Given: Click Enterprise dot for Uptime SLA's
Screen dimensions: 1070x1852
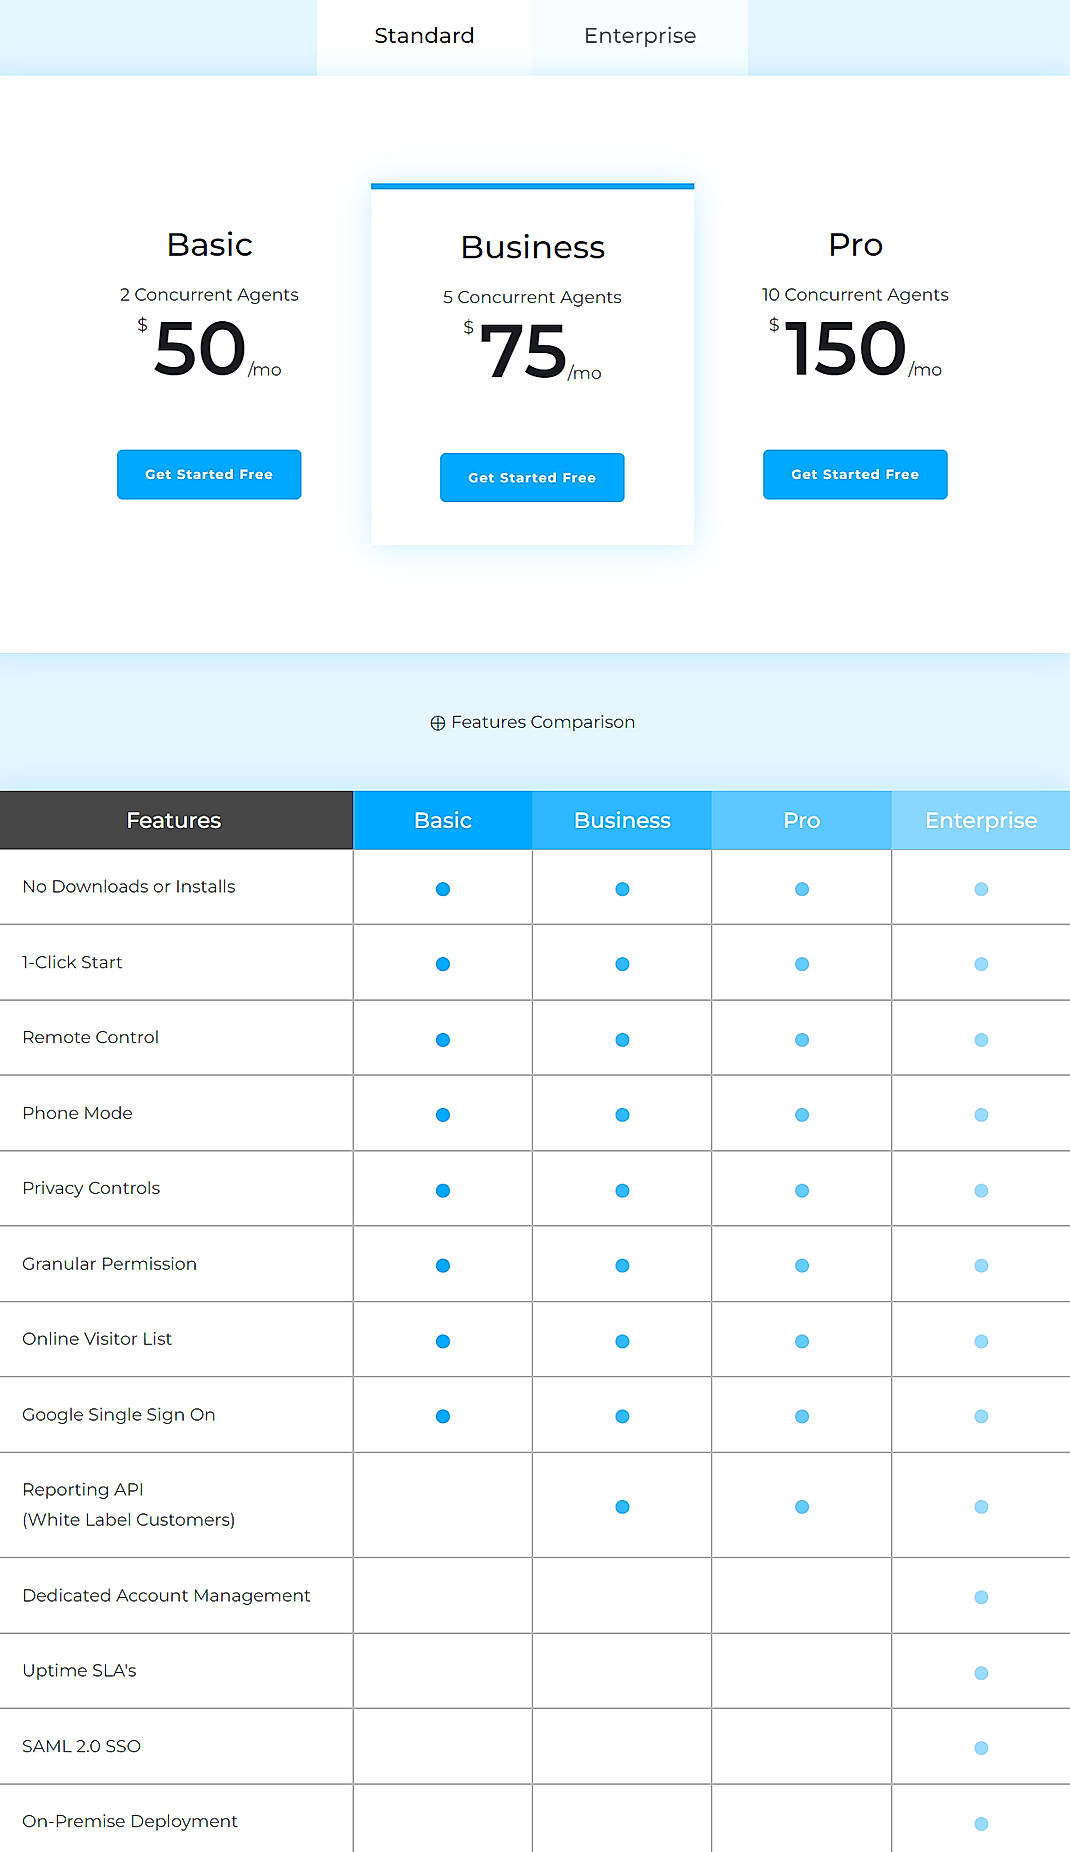Looking at the screenshot, I should 981,1673.
